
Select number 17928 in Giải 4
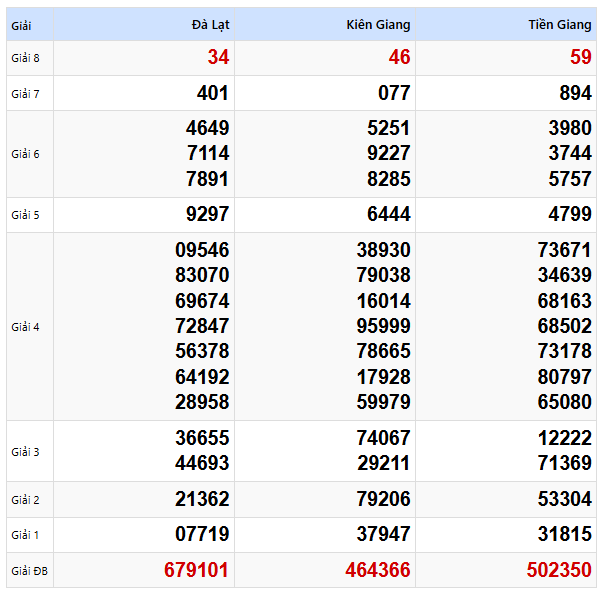(384, 377)
